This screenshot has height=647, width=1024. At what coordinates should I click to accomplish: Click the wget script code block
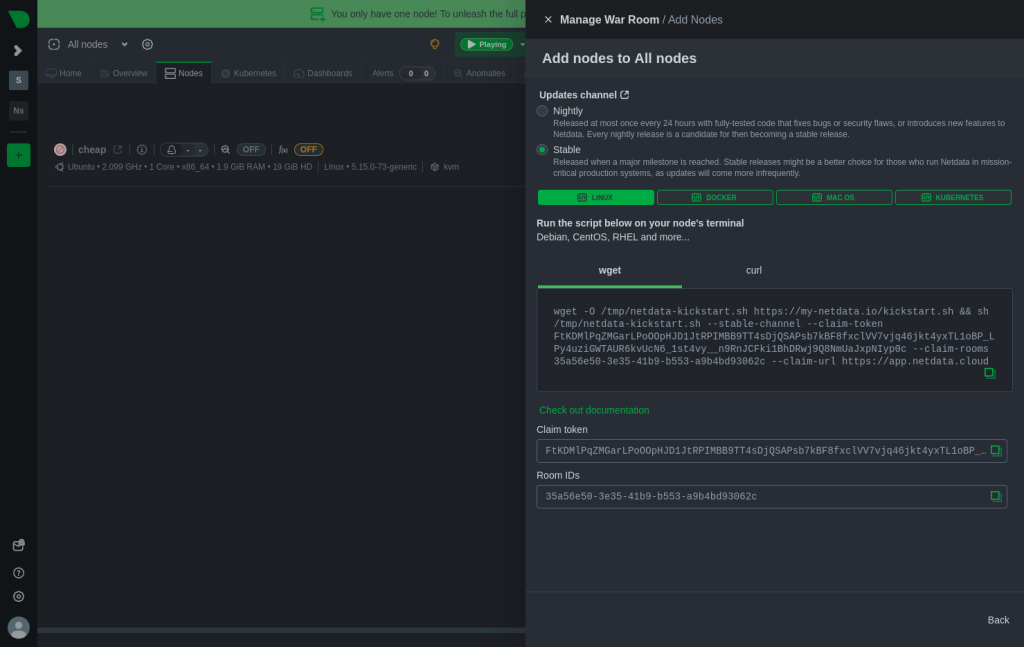pos(774,340)
